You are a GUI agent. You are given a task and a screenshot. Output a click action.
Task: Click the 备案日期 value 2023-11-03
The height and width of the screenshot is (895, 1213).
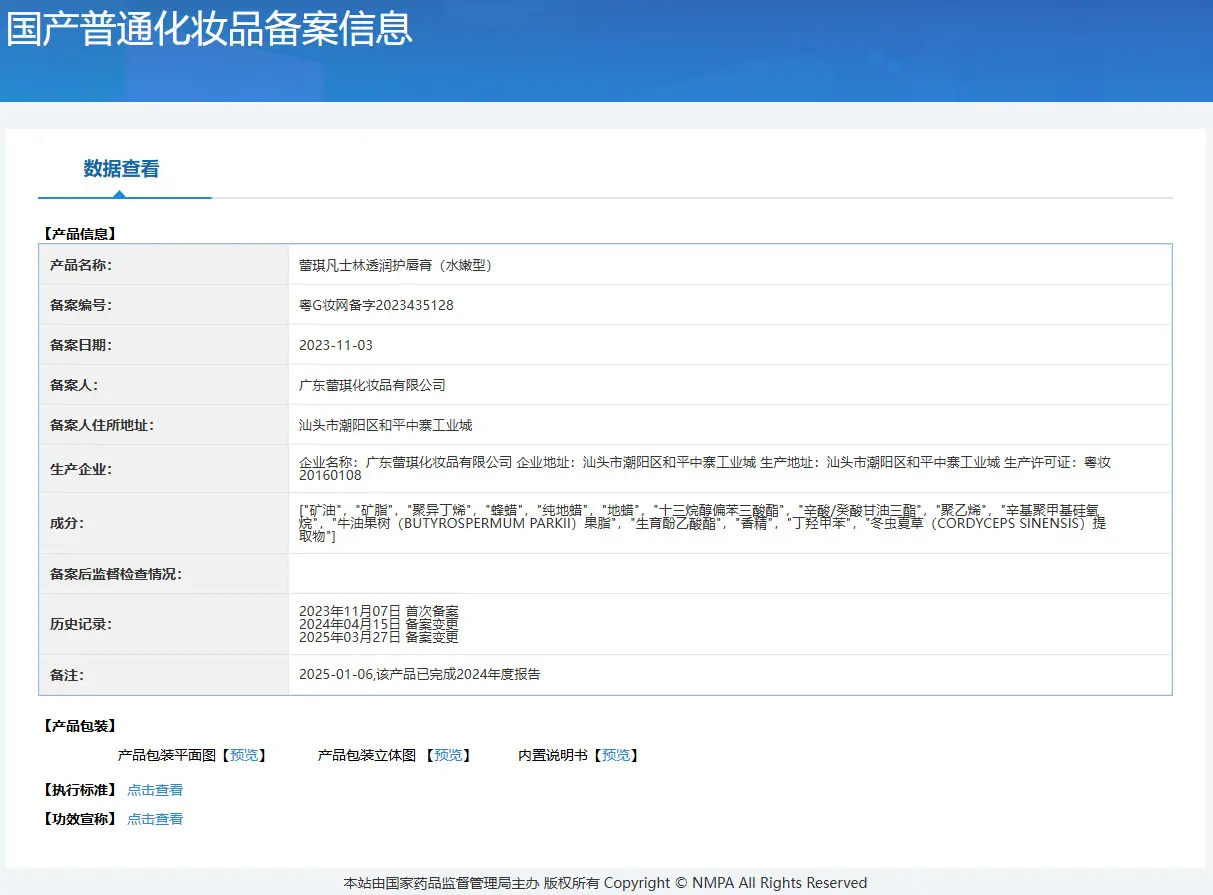pyautogui.click(x=336, y=345)
